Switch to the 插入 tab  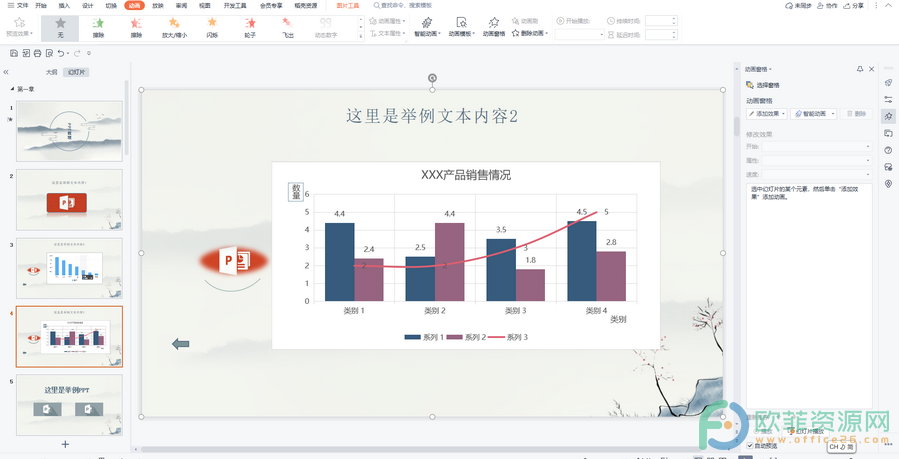pos(64,5)
